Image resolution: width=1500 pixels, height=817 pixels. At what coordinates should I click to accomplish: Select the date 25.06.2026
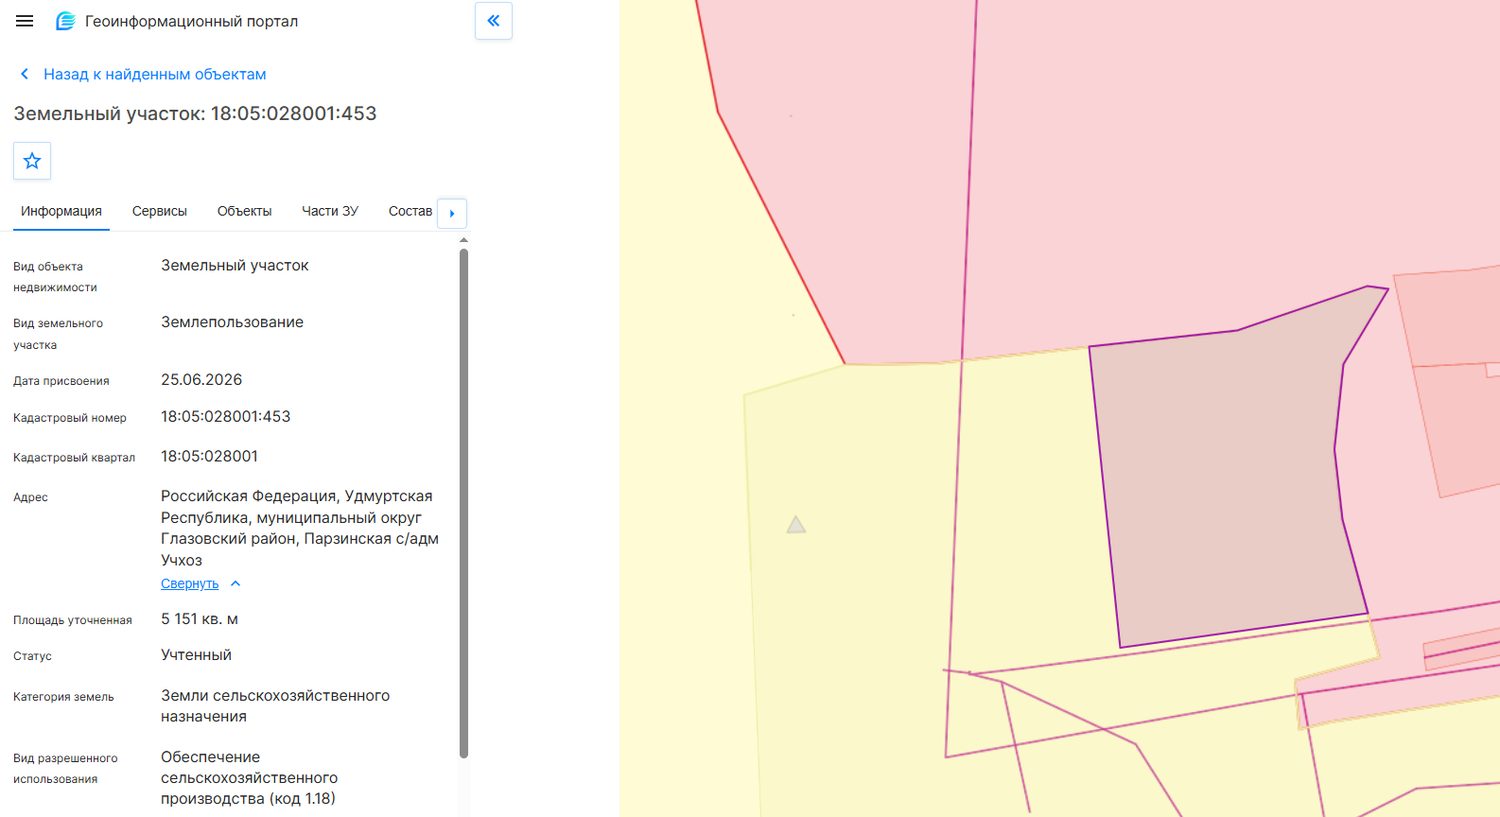click(202, 380)
